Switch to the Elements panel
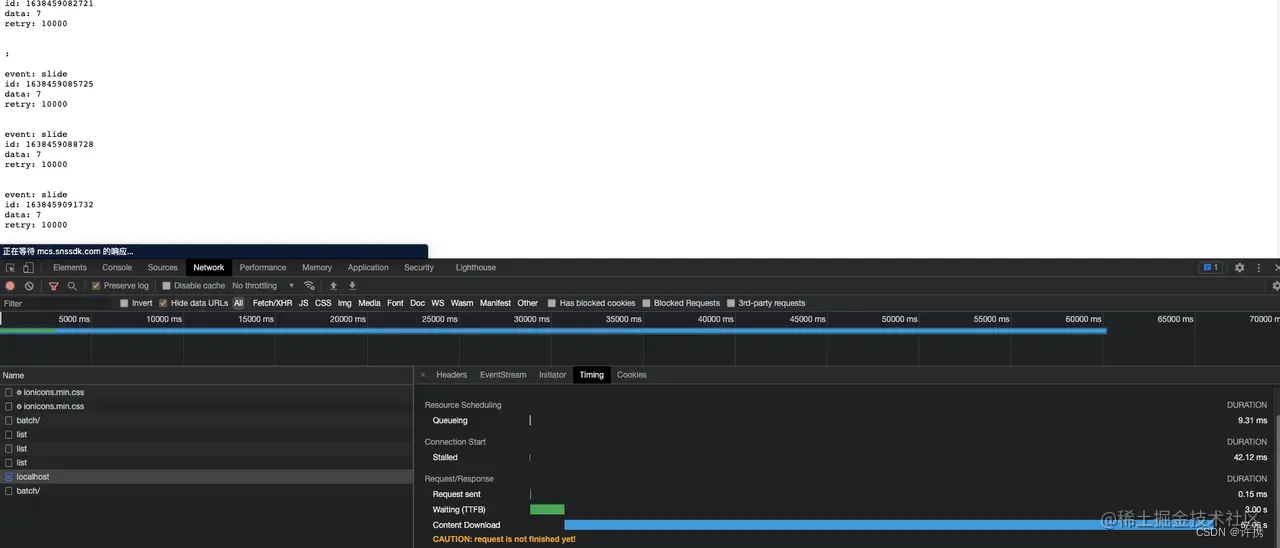 click(x=70, y=268)
